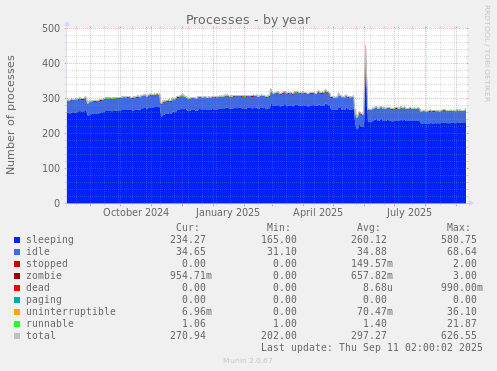Click idle minimum value 31.10
Screen dimensions: 497x371
pos(282,252)
